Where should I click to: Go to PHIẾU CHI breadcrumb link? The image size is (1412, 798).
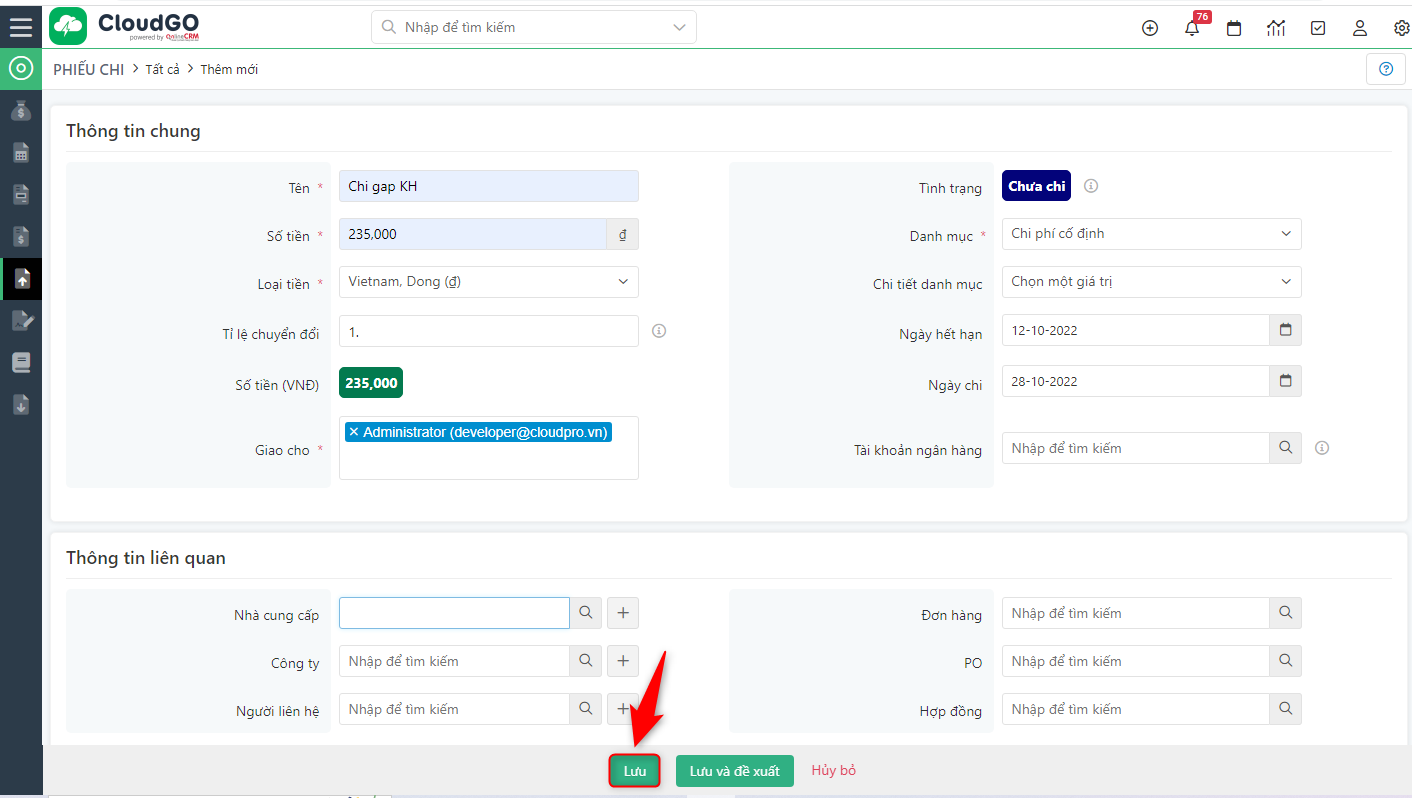point(88,69)
